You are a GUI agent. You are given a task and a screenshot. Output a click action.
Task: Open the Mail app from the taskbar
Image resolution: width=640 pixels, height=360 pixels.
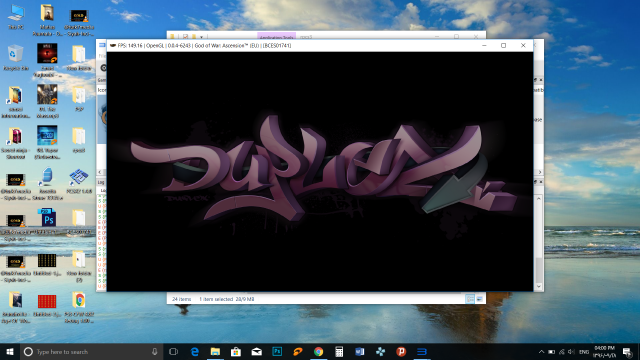pos(256,351)
